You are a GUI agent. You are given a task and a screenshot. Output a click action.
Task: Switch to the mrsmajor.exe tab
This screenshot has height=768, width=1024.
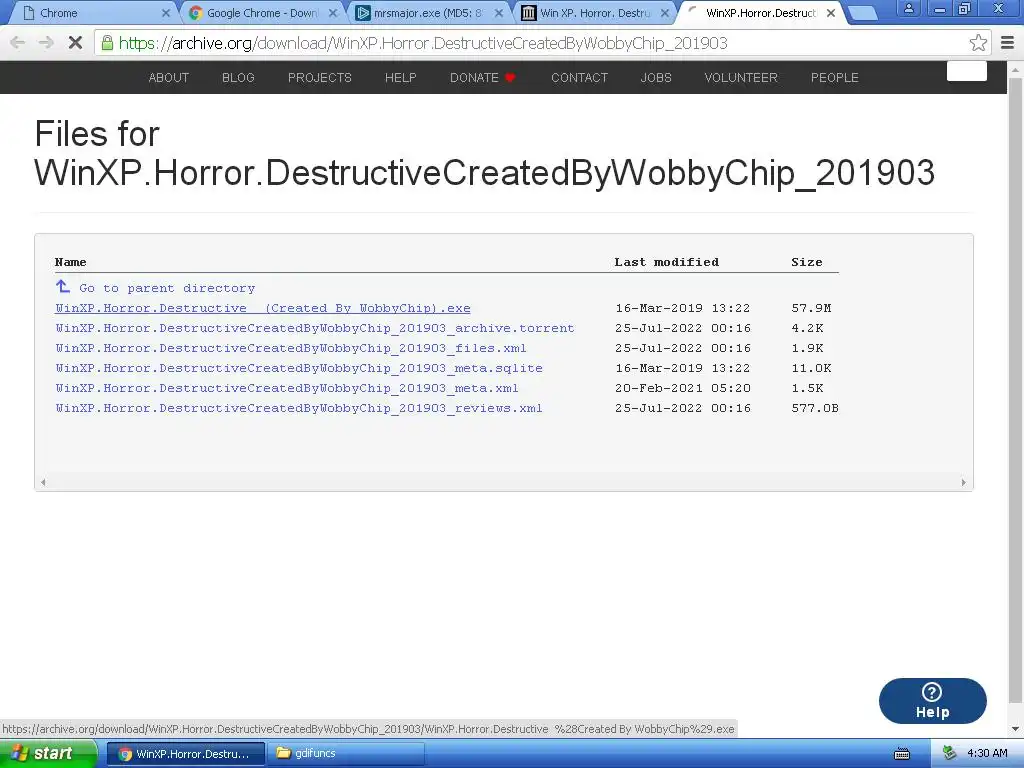[x=428, y=13]
